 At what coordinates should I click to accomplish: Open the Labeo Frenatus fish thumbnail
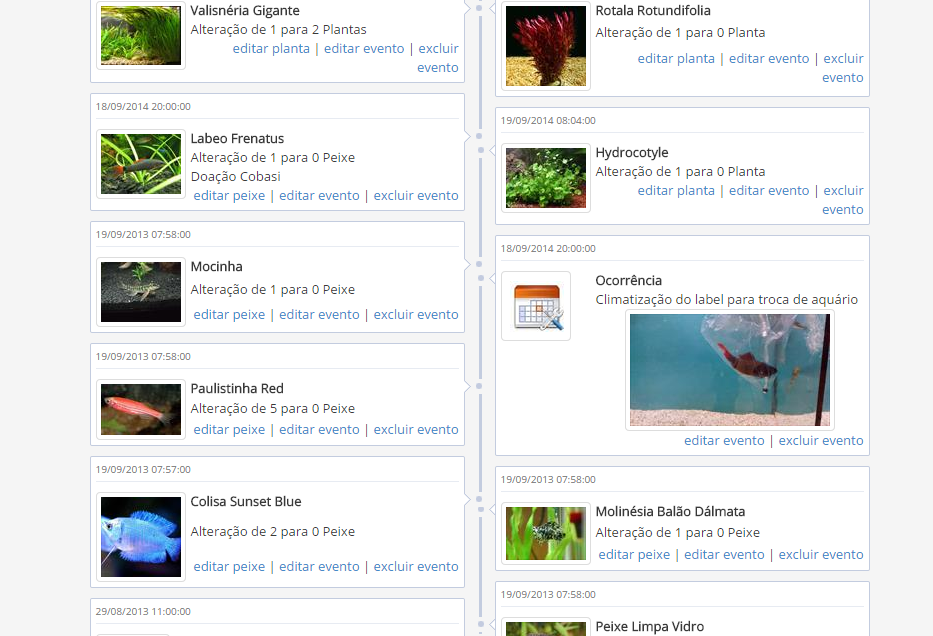141,164
